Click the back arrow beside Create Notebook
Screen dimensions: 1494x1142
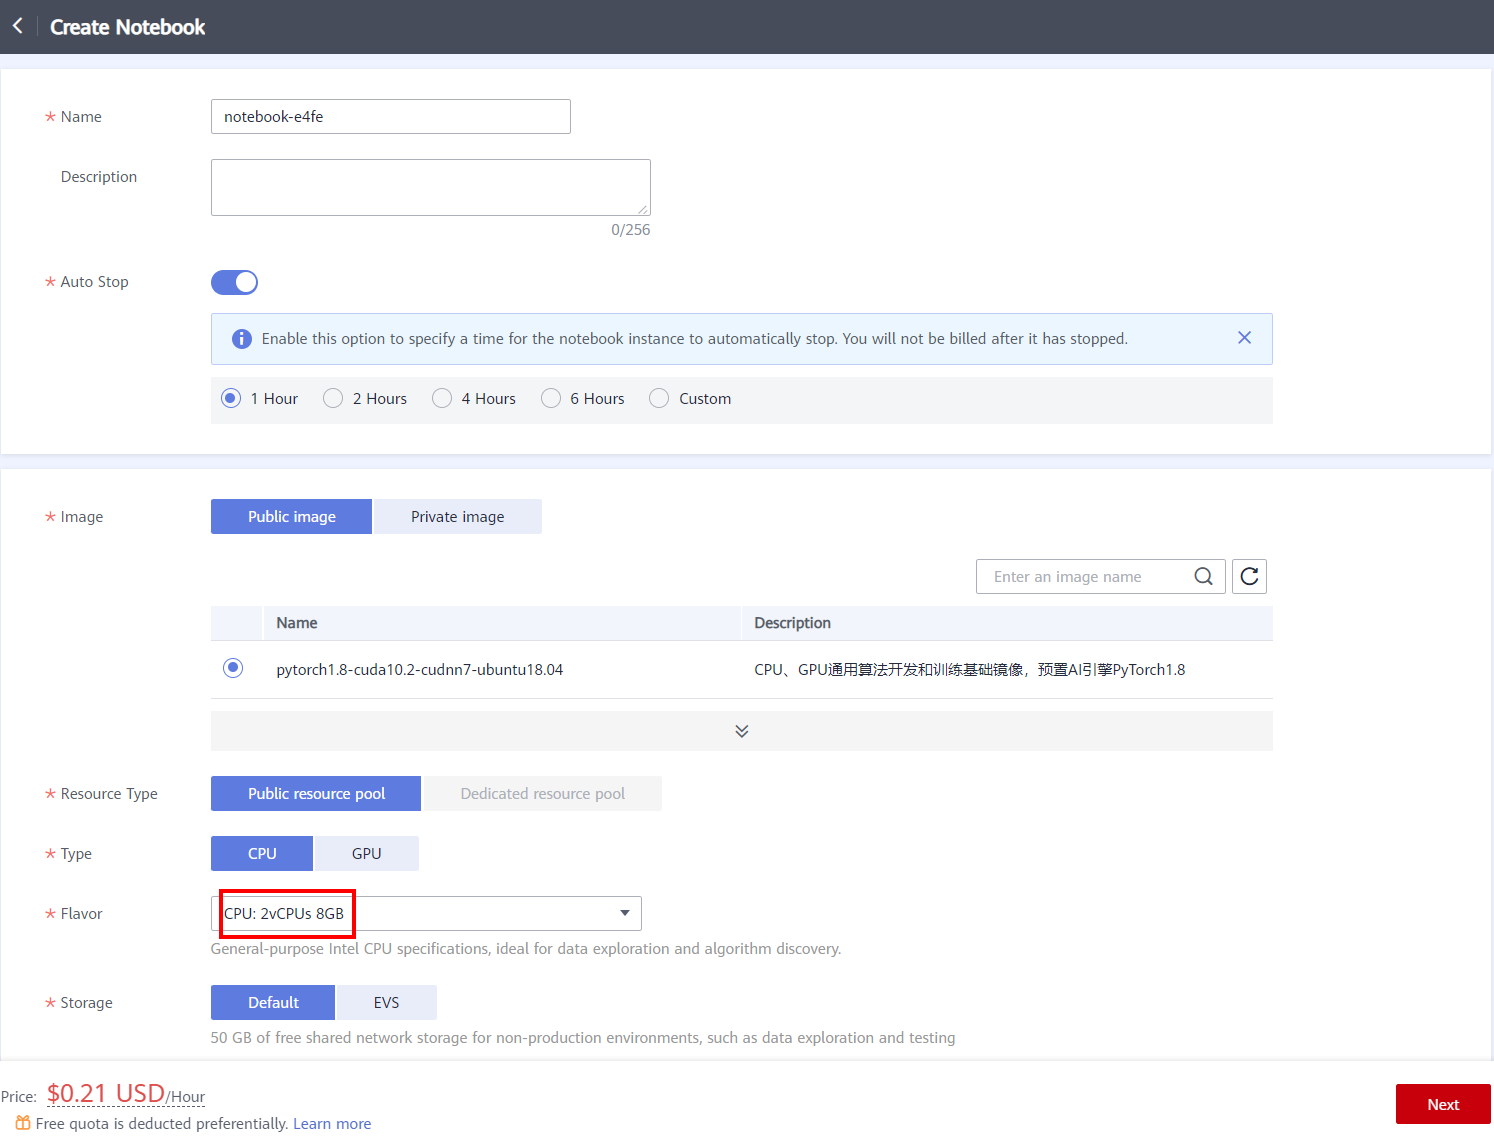[18, 26]
